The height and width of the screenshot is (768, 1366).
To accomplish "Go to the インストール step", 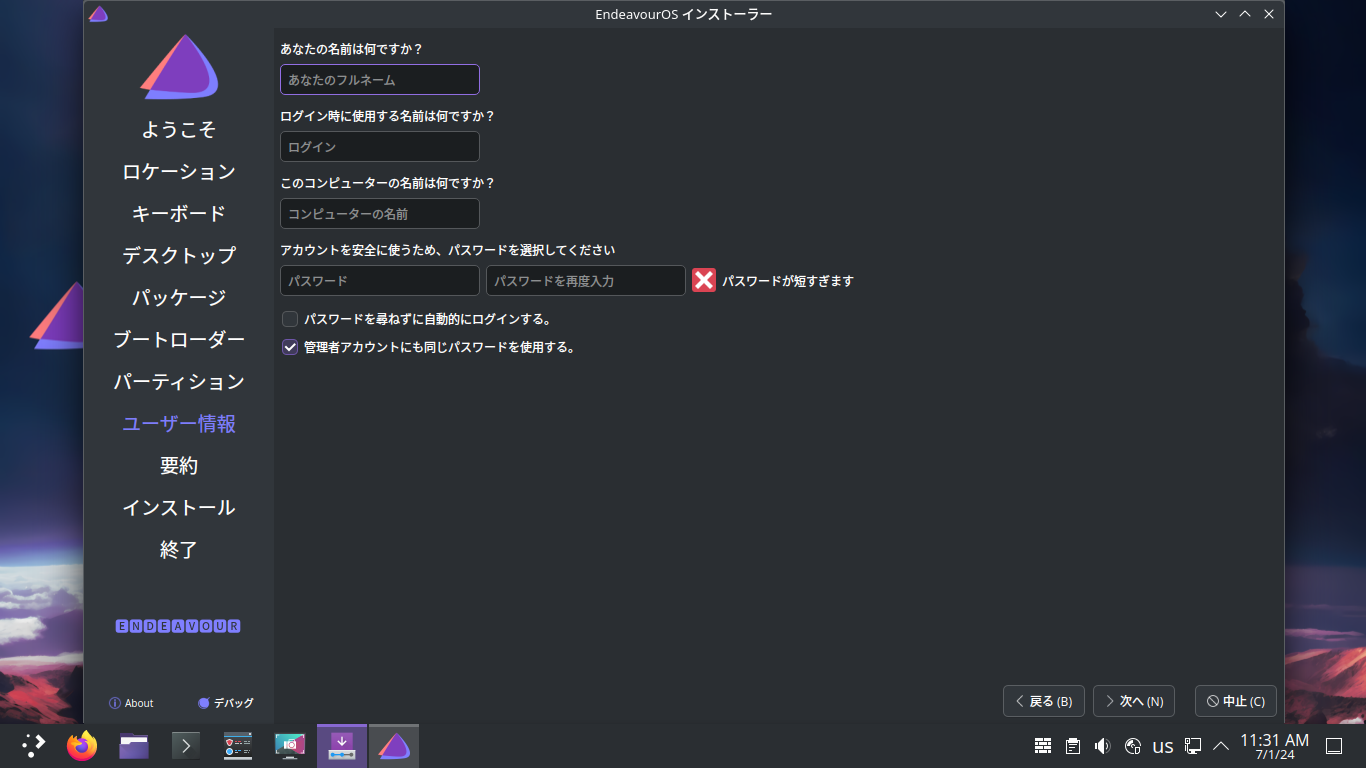I will [x=179, y=508].
